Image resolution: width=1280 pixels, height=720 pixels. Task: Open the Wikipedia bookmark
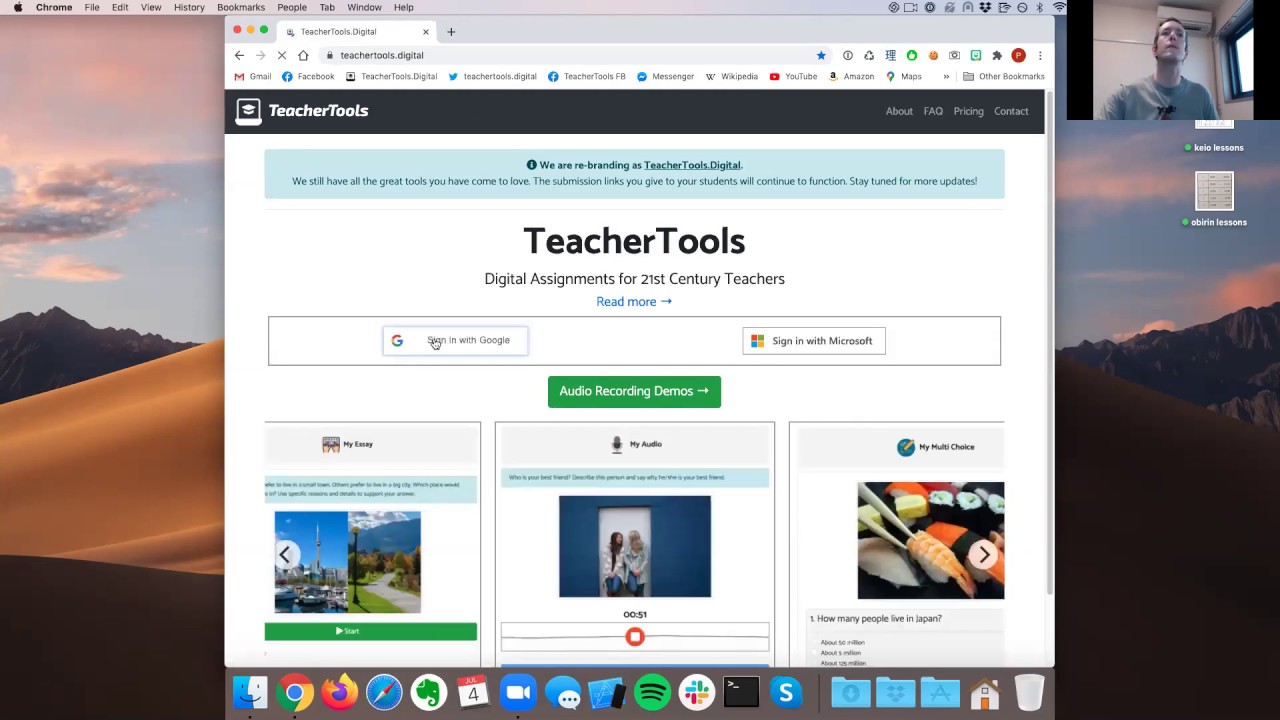(732, 76)
